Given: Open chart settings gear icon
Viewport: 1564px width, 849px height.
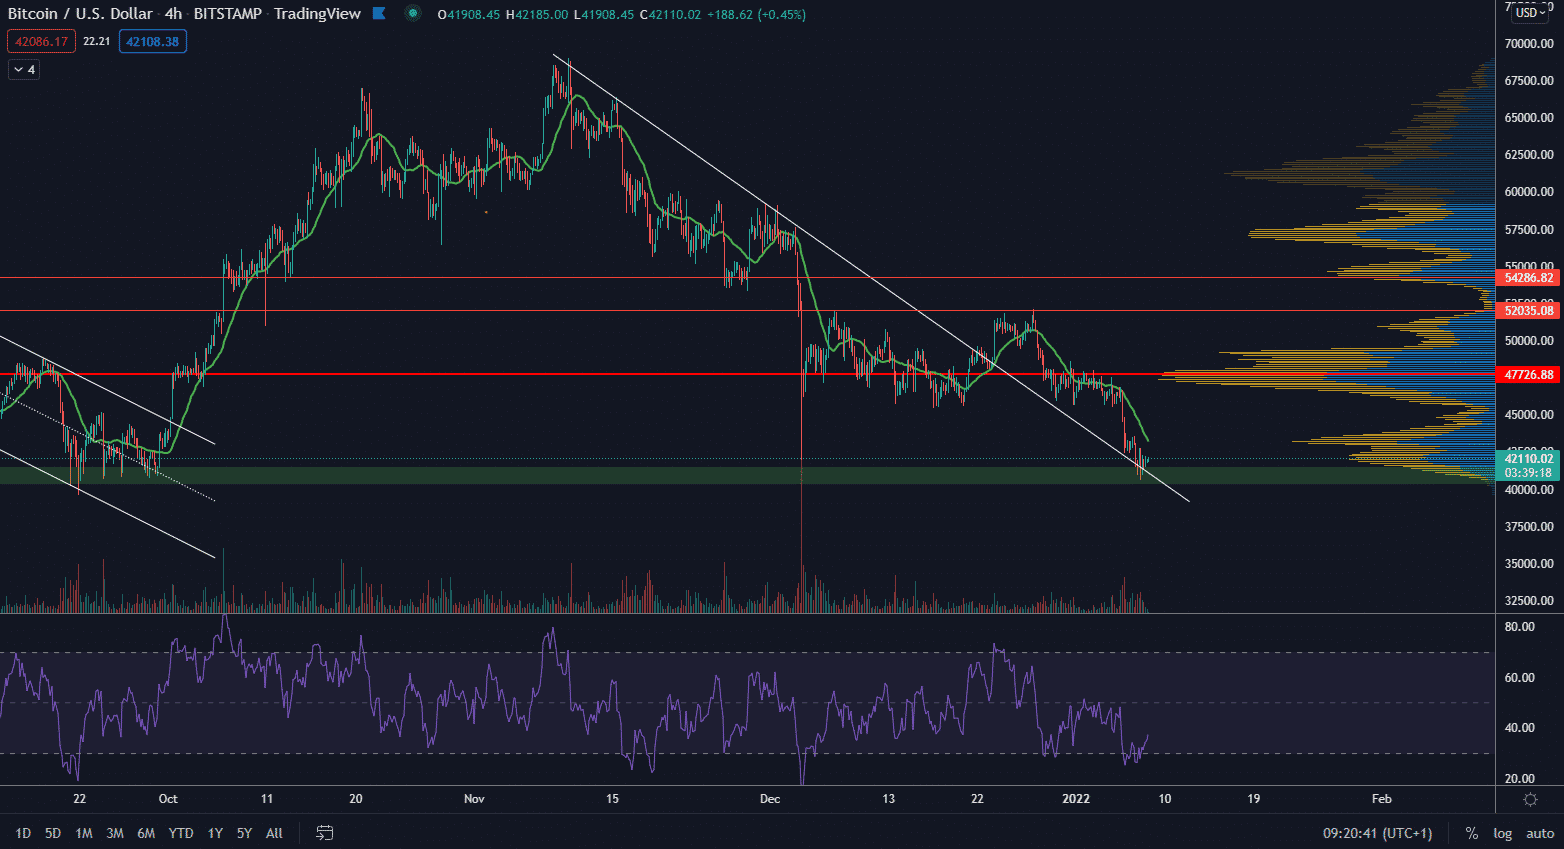Looking at the screenshot, I should (1530, 799).
